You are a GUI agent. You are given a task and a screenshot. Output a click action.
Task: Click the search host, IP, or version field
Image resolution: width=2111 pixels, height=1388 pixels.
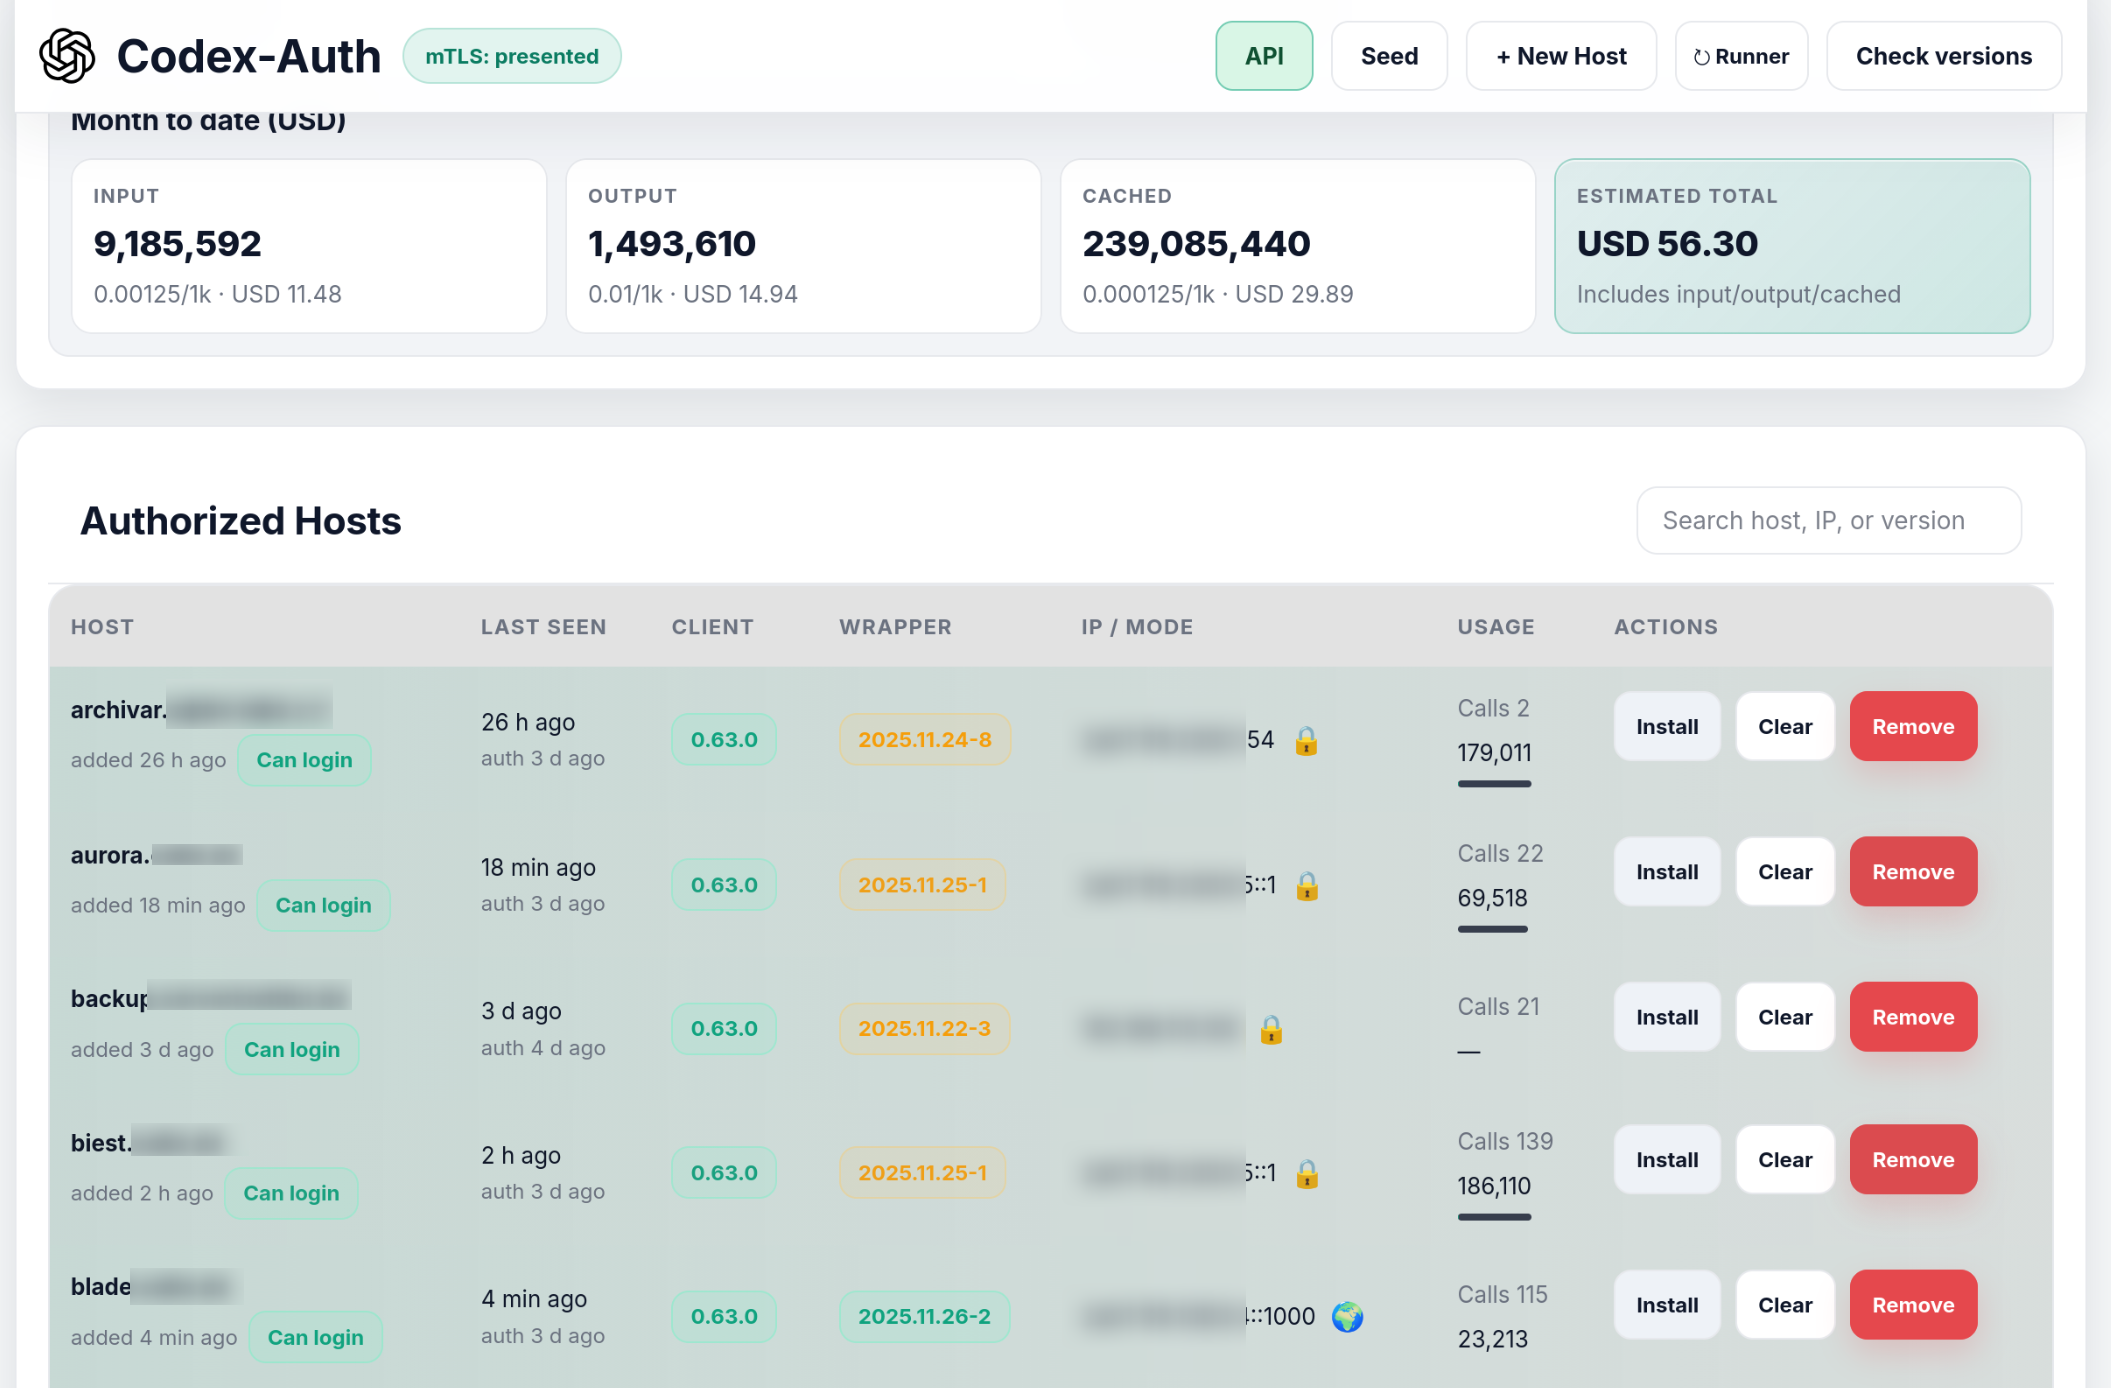tap(1828, 520)
